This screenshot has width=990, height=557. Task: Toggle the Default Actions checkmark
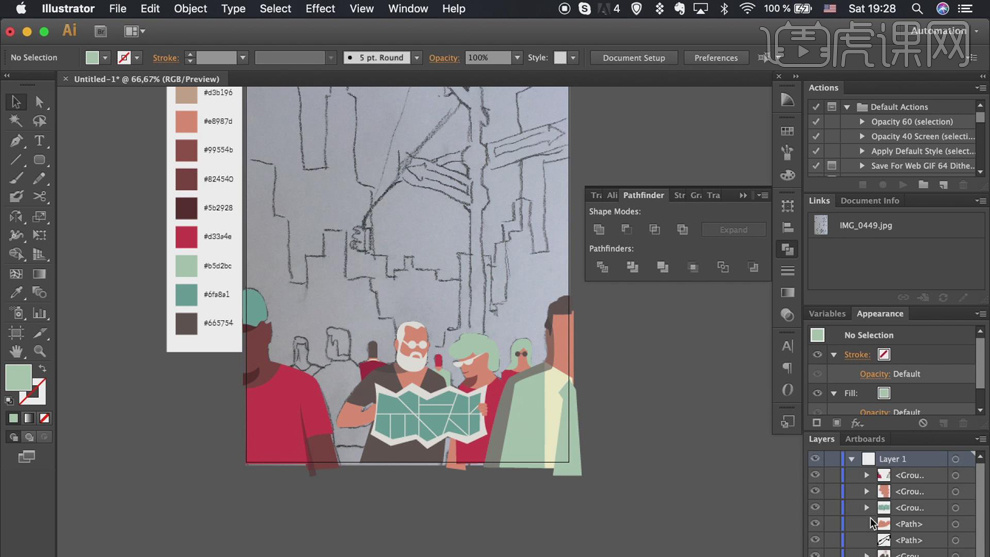click(x=816, y=107)
